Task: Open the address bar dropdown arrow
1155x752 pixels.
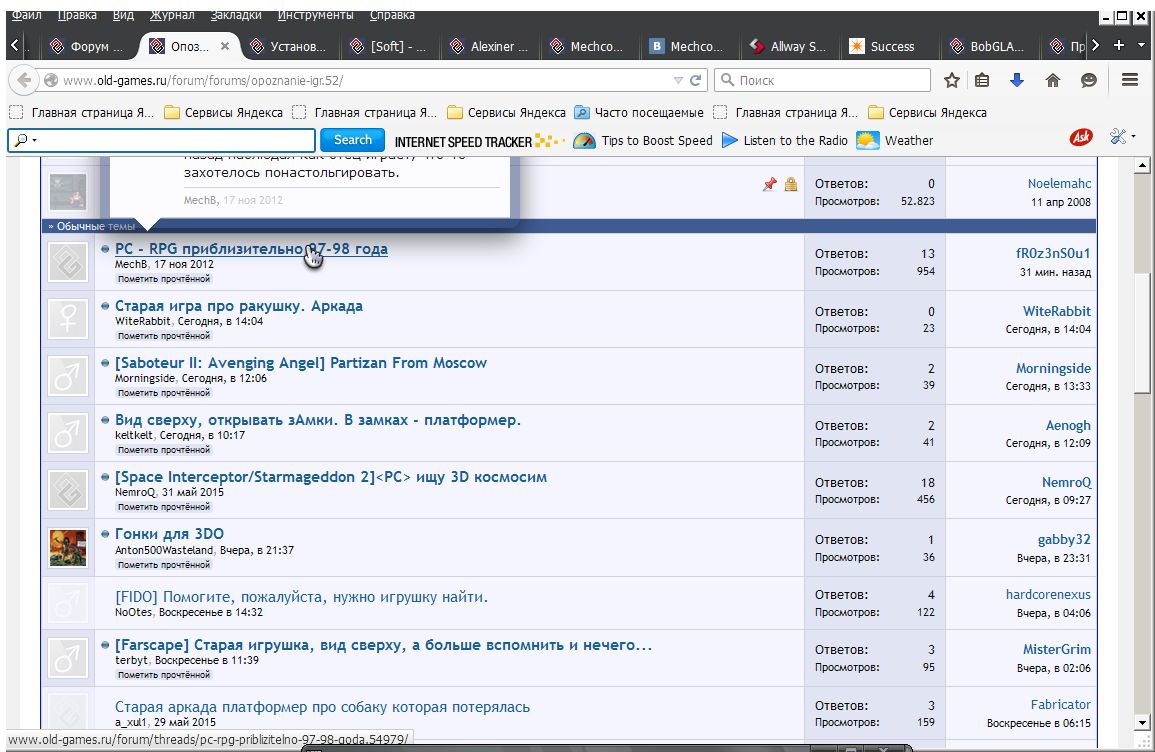Action: click(x=677, y=78)
